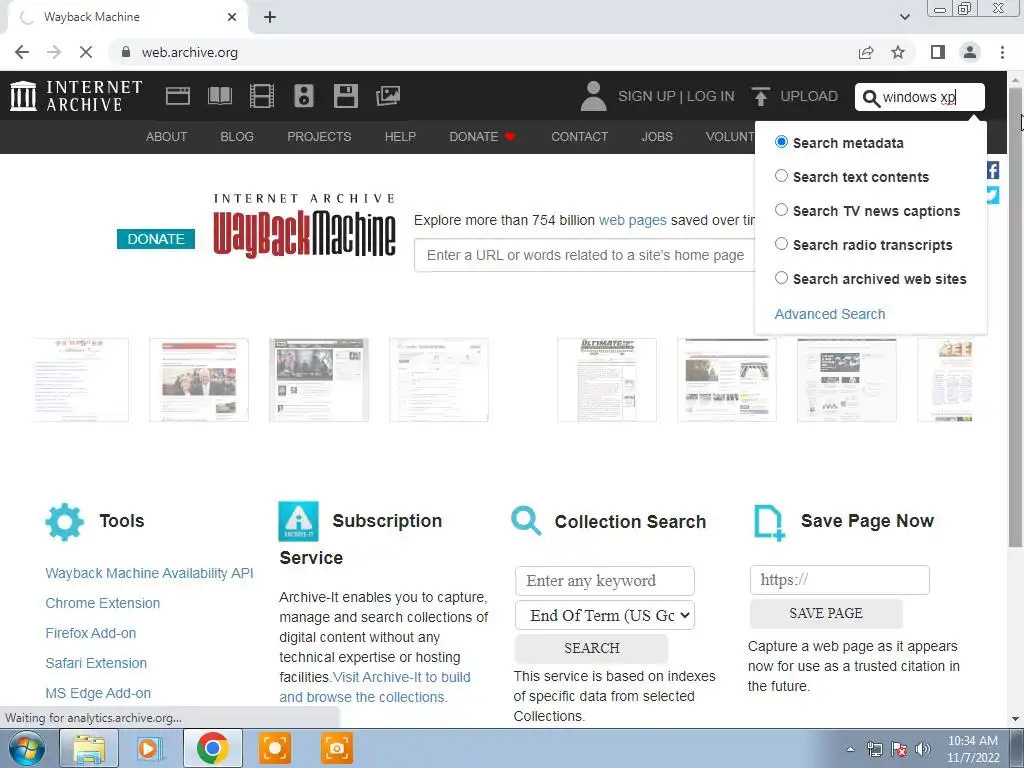This screenshot has height=768, width=1024.
Task: Click the Facebook share icon
Action: point(993,170)
